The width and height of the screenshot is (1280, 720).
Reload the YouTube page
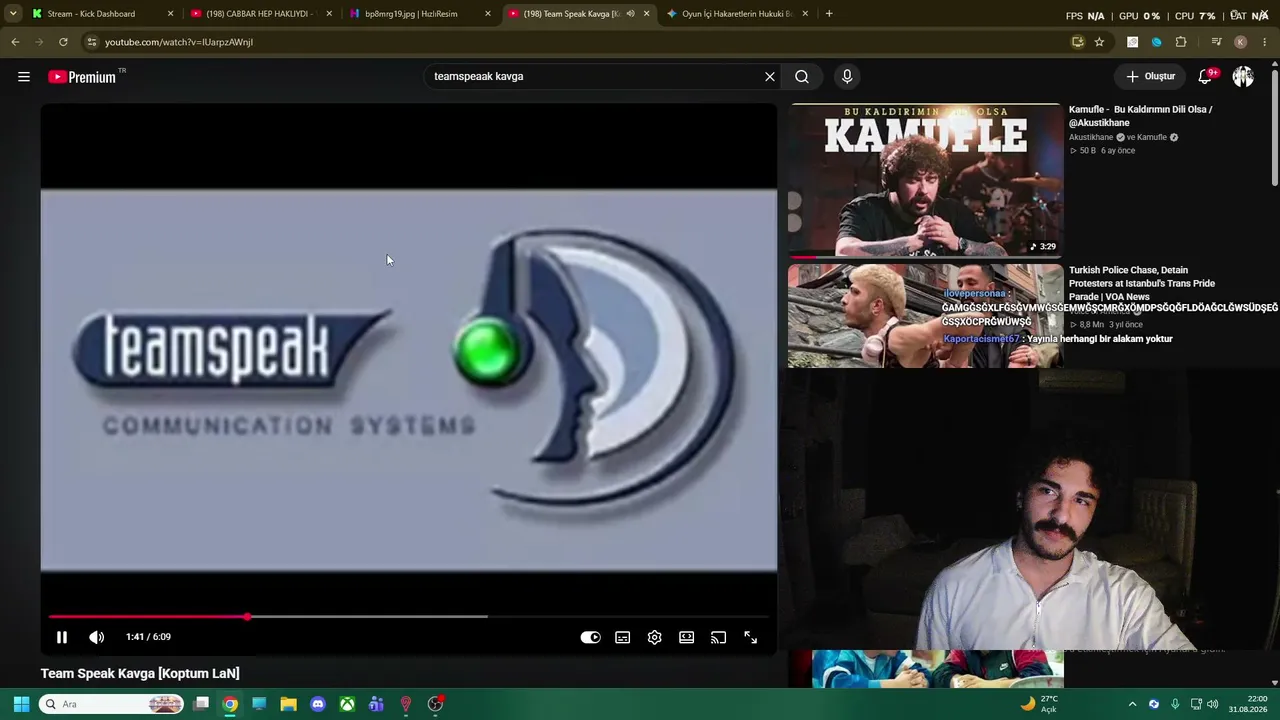pos(63,42)
